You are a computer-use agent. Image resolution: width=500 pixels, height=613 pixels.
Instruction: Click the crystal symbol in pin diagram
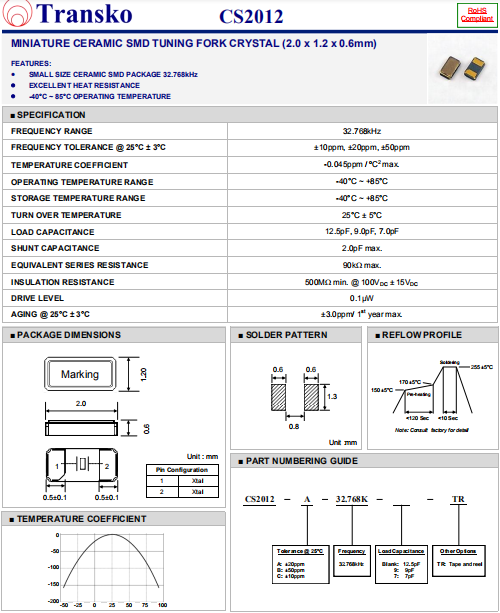tap(82, 464)
